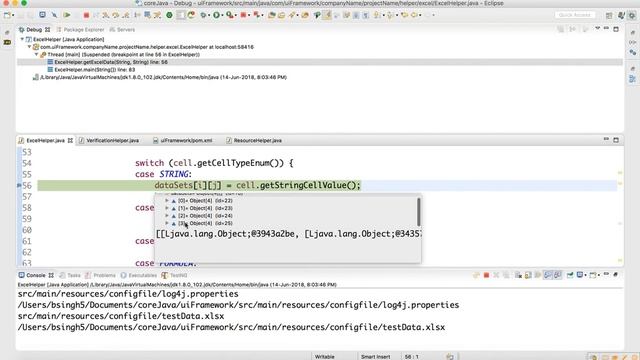The image size is (640, 360).
Task: Collapse the com.uiFramework ExcelHelper at localhost node
Action: 29,47
